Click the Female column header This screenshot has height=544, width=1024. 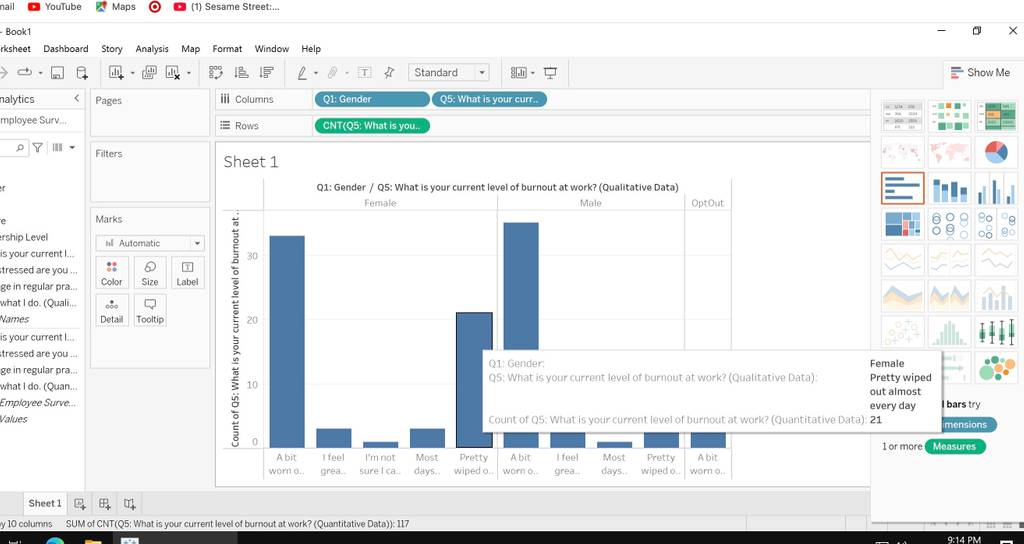click(380, 203)
